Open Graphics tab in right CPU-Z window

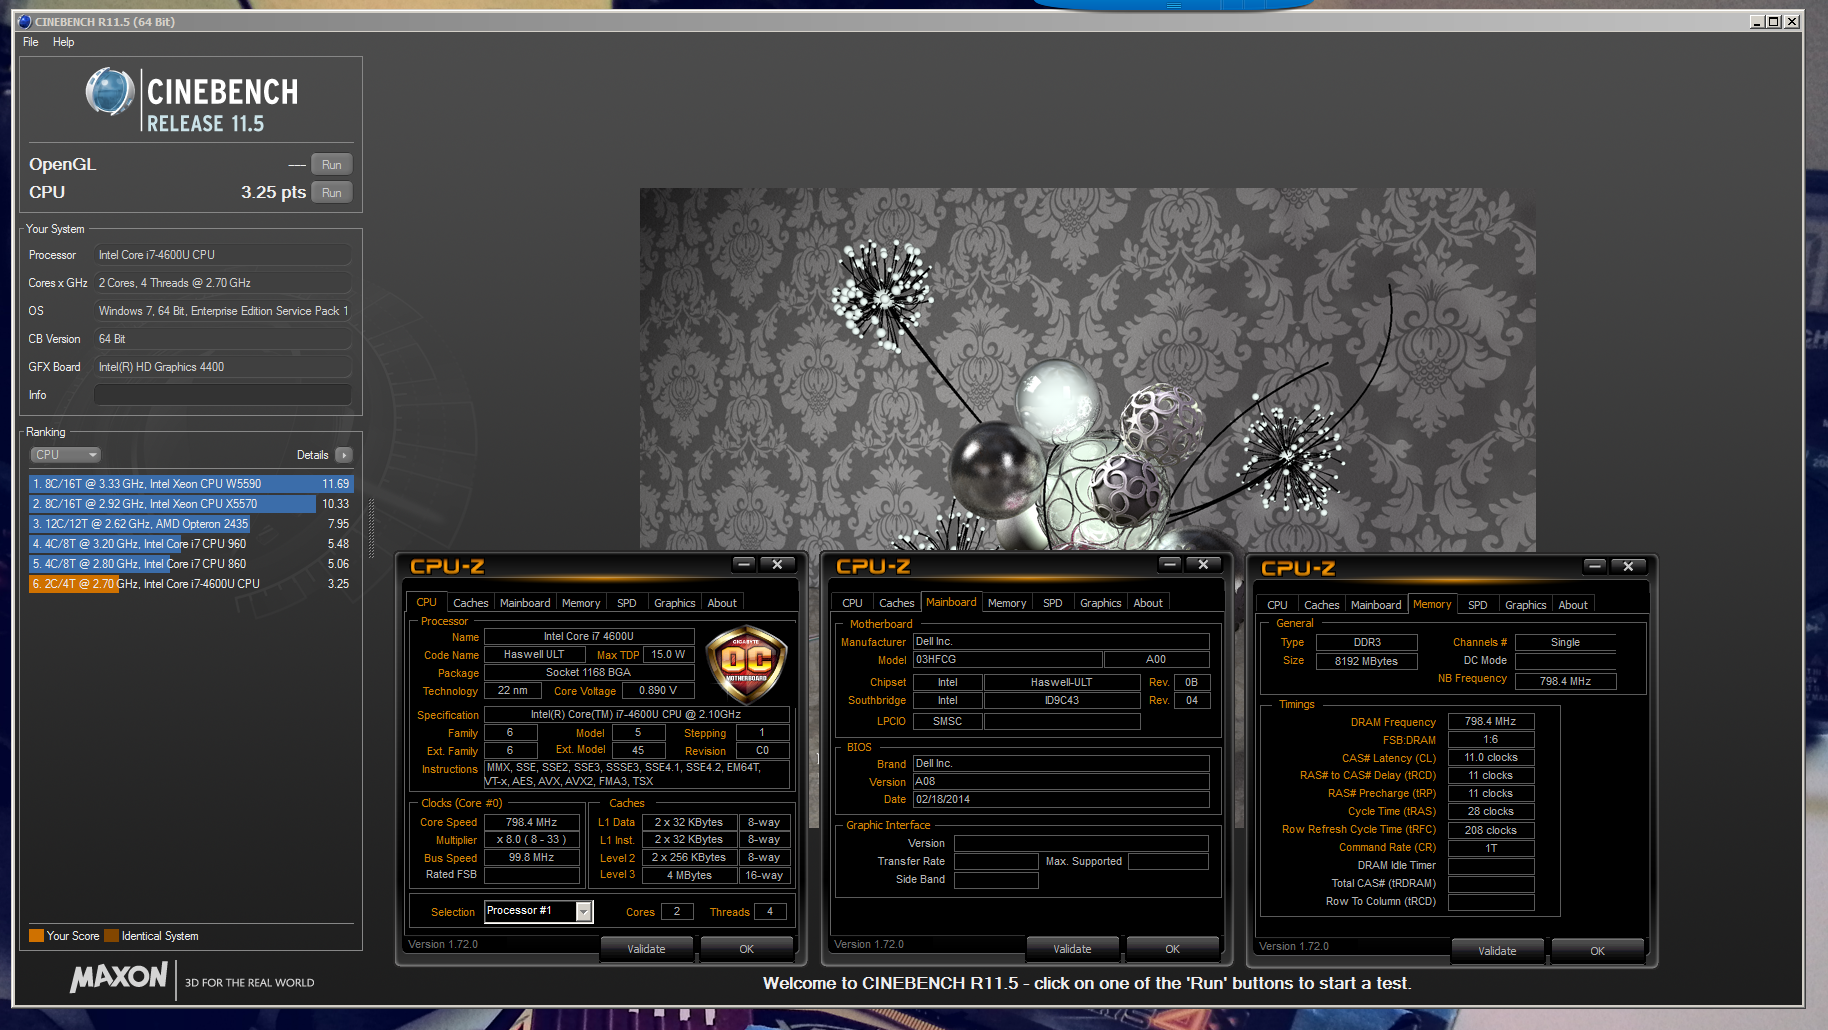tap(1526, 605)
